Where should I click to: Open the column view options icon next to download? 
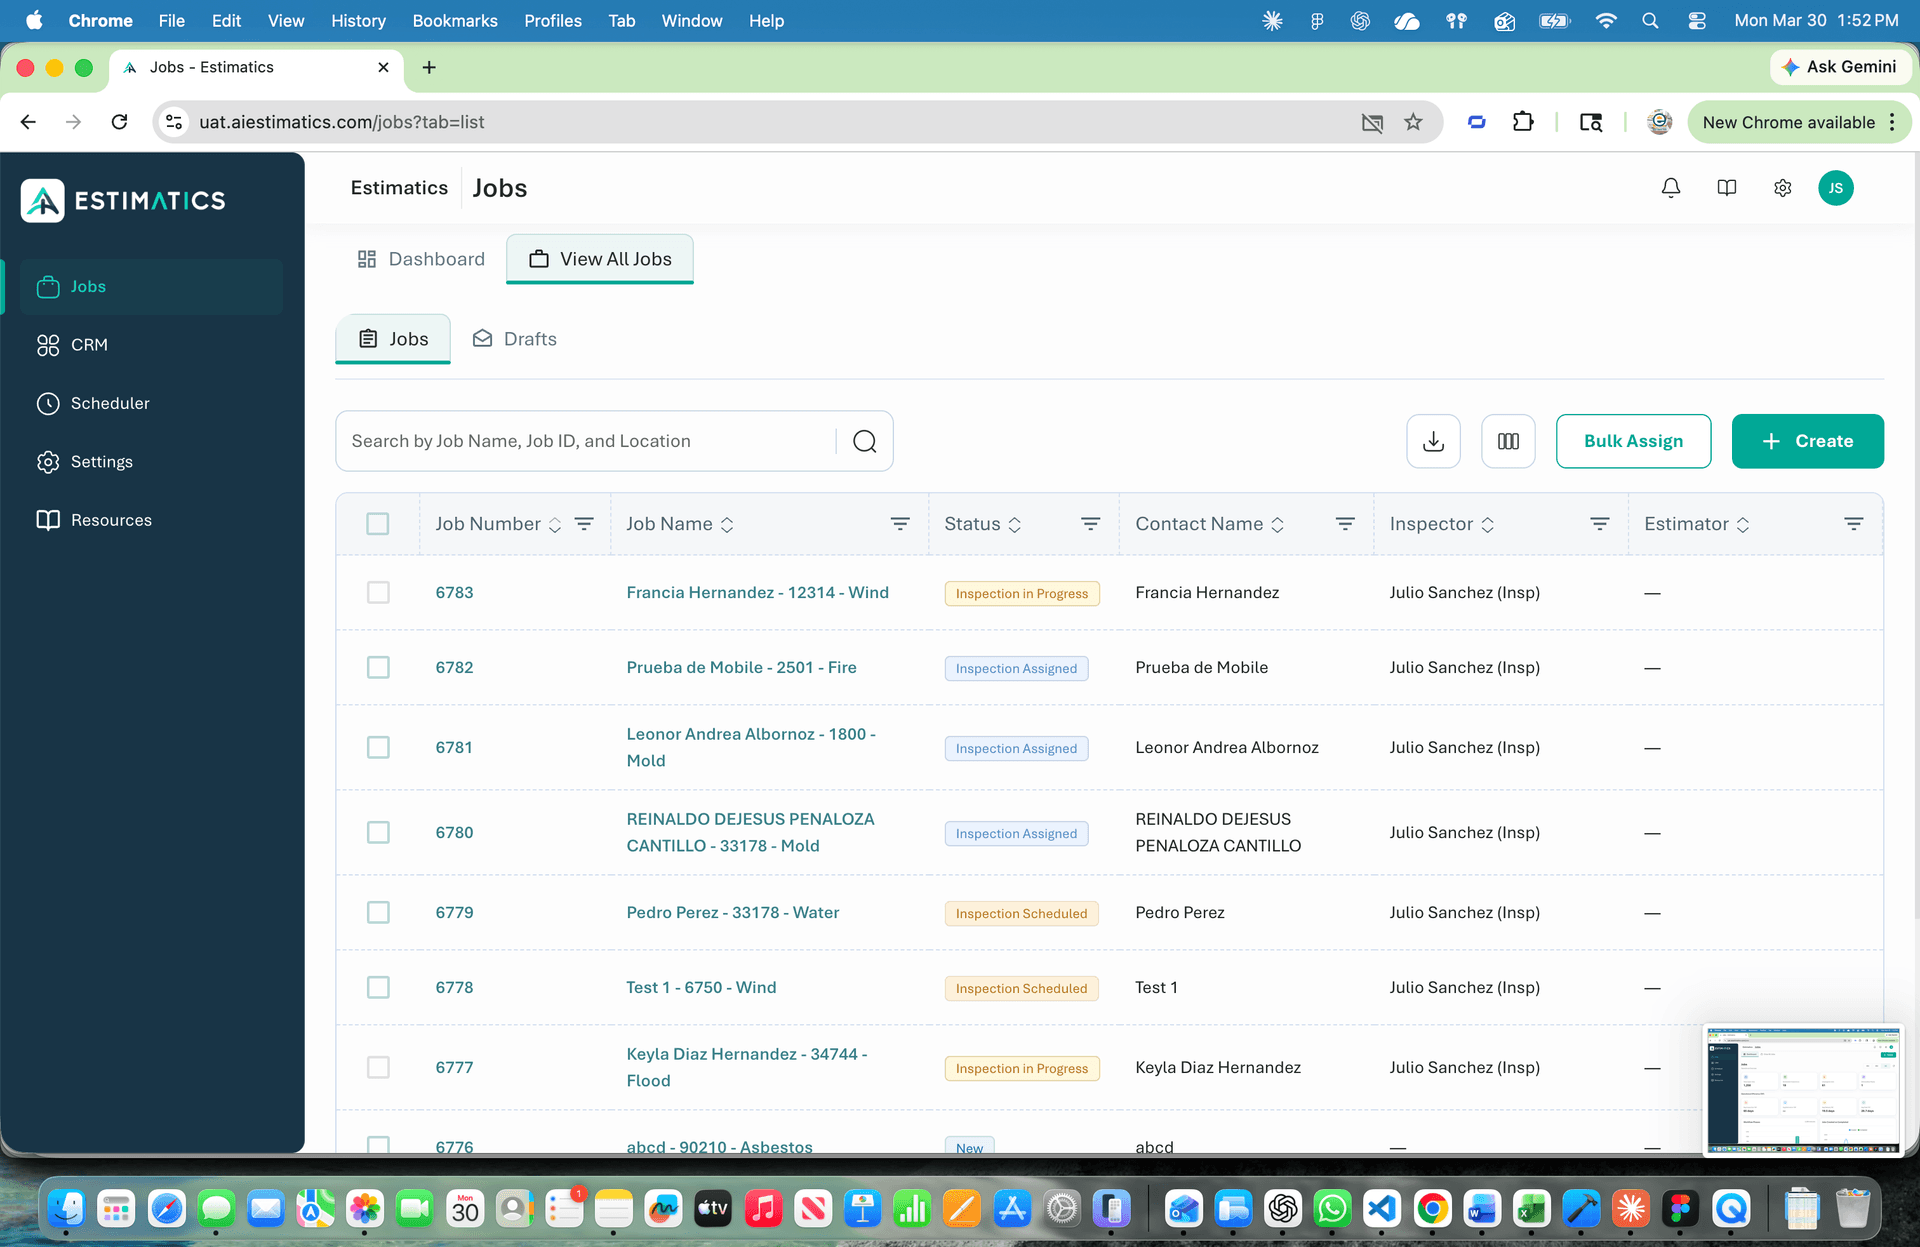1508,441
